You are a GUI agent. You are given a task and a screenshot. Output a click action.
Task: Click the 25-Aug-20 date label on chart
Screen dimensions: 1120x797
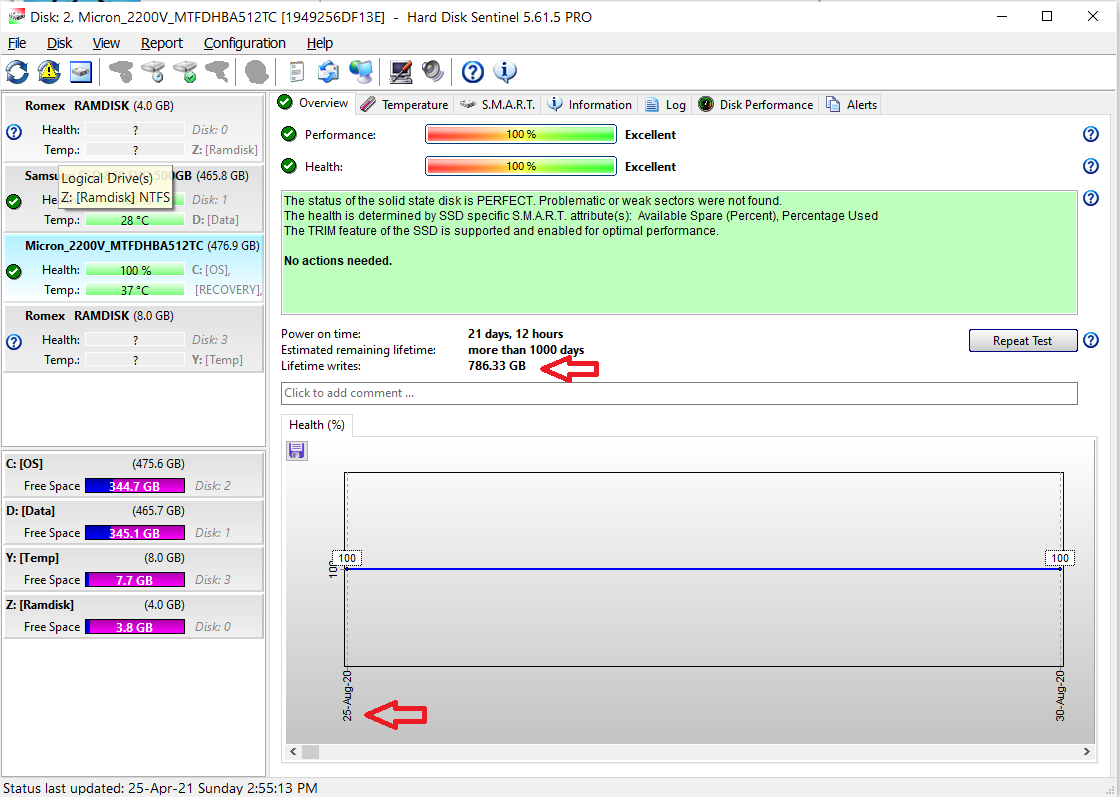click(x=347, y=695)
